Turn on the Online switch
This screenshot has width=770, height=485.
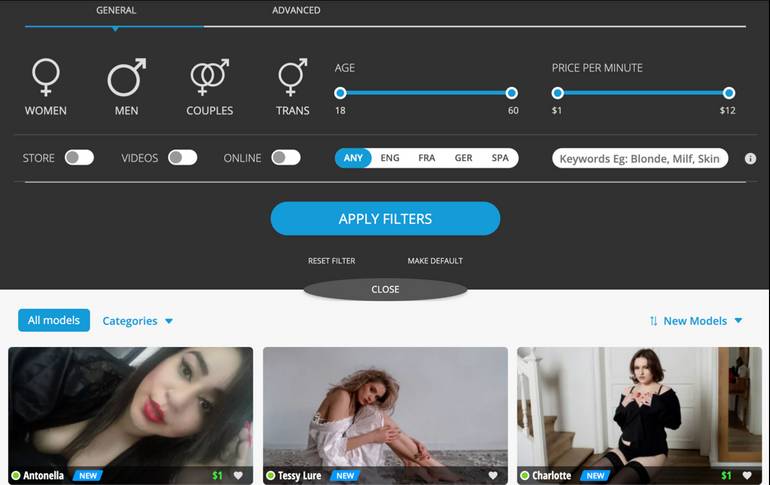point(286,158)
